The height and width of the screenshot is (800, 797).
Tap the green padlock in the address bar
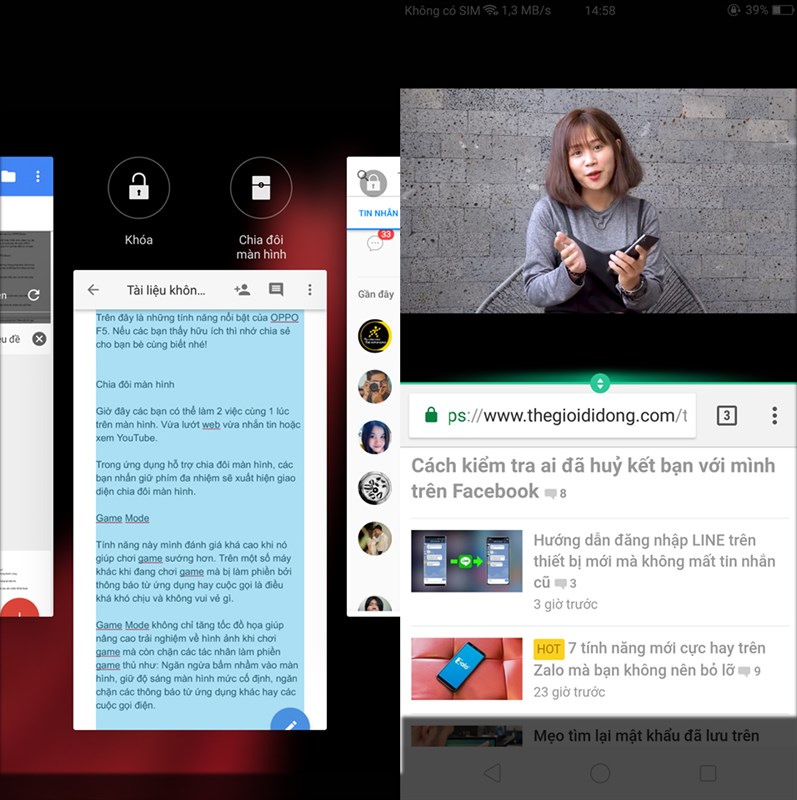pyautogui.click(x=431, y=415)
